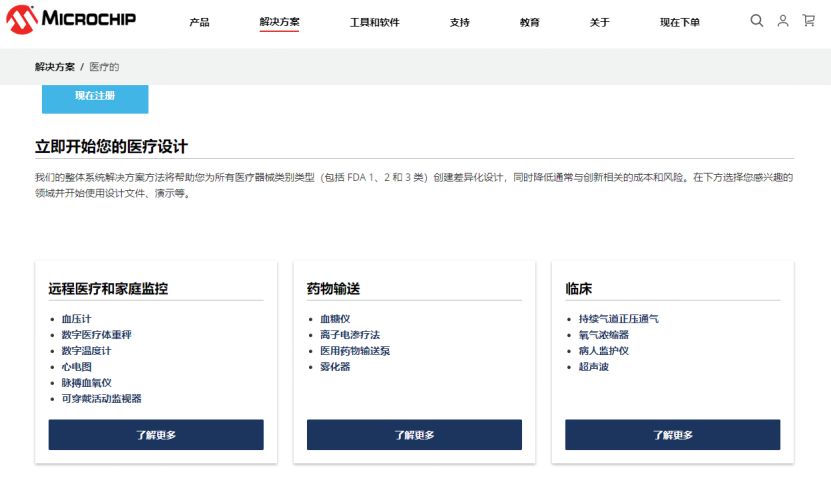Open the 工具和软件 menu
The width and height of the screenshot is (831, 479).
375,22
